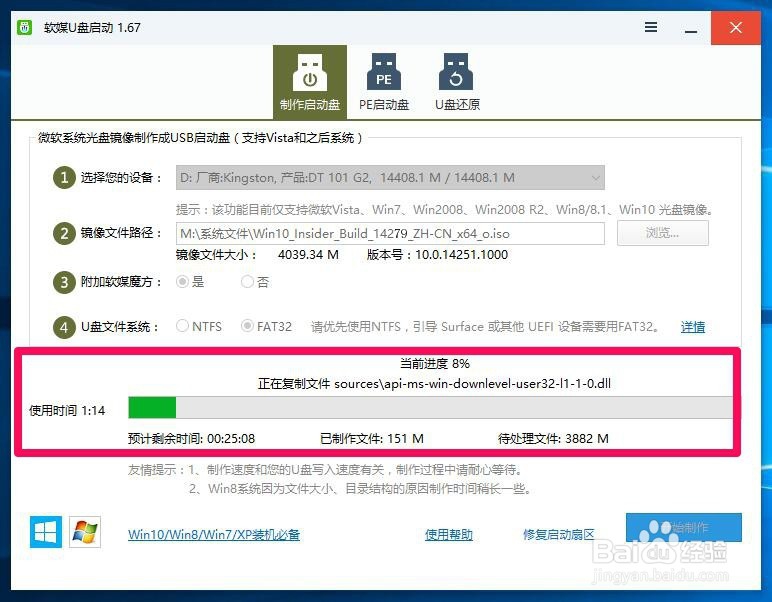Image resolution: width=772 pixels, height=602 pixels.
Task: Click the 已制作文件: 151 M text
Action: pyautogui.click(x=372, y=439)
